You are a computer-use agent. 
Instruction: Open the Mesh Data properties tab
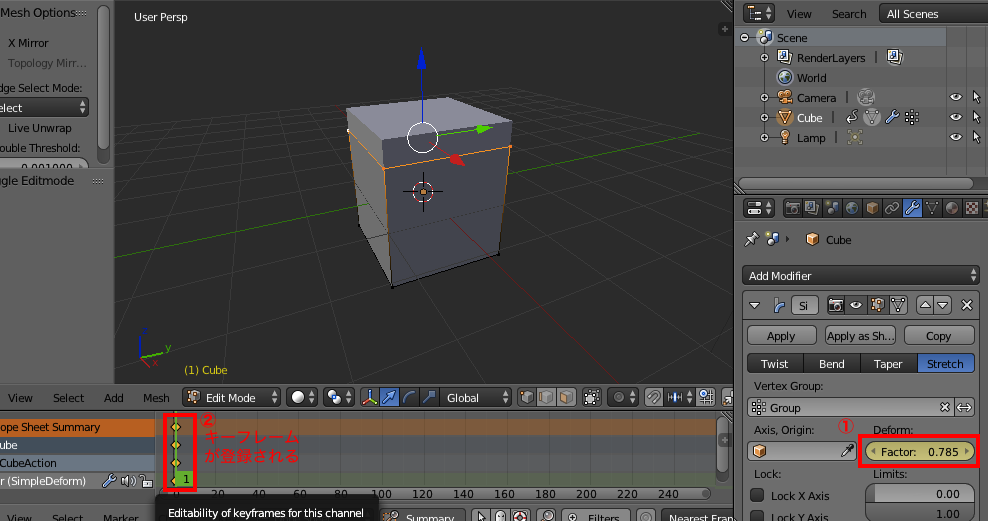click(x=932, y=208)
